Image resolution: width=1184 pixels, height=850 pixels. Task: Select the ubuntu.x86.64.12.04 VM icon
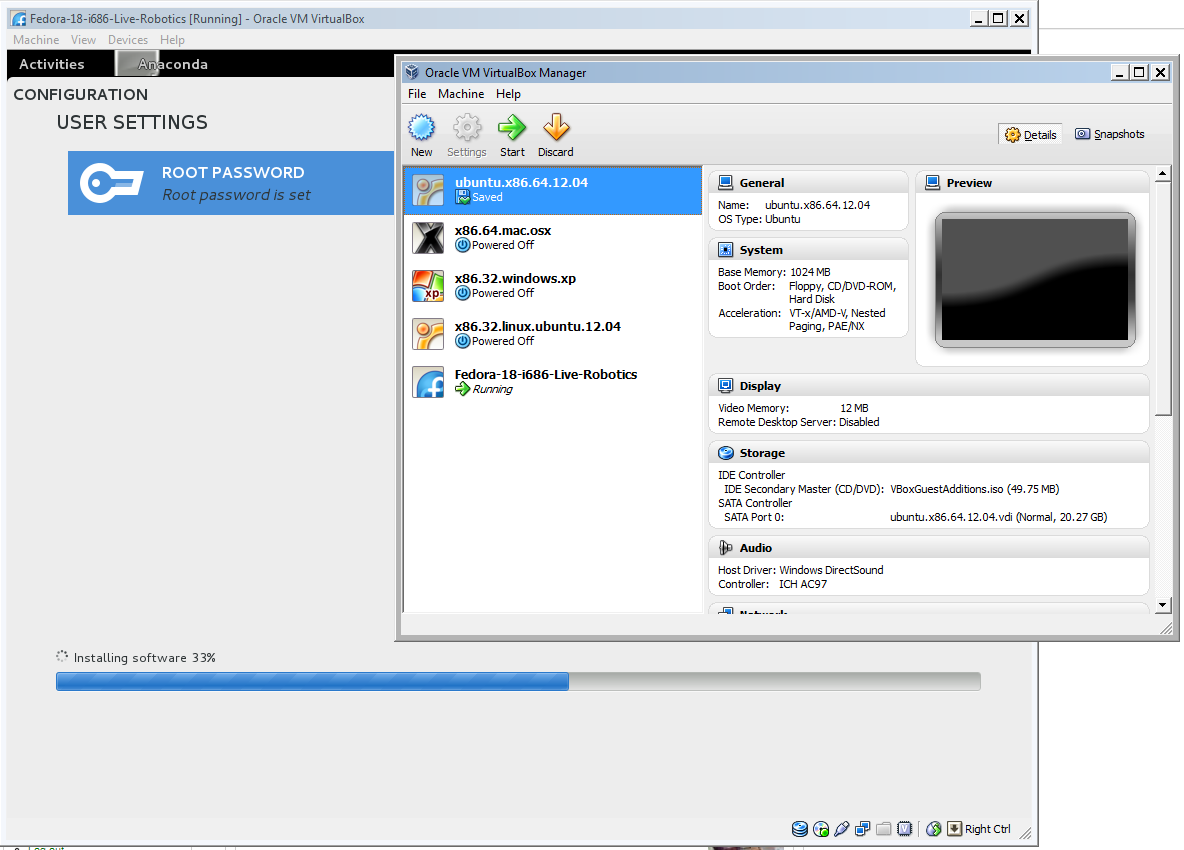click(x=428, y=190)
